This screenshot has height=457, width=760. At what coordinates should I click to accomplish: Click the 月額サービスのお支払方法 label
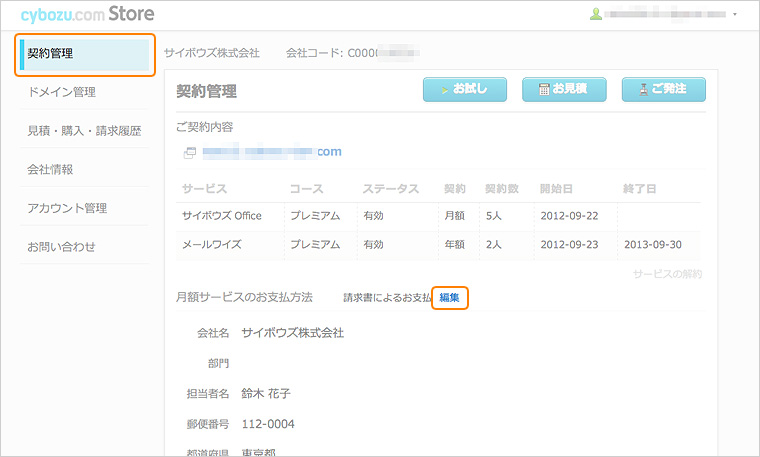click(244, 297)
